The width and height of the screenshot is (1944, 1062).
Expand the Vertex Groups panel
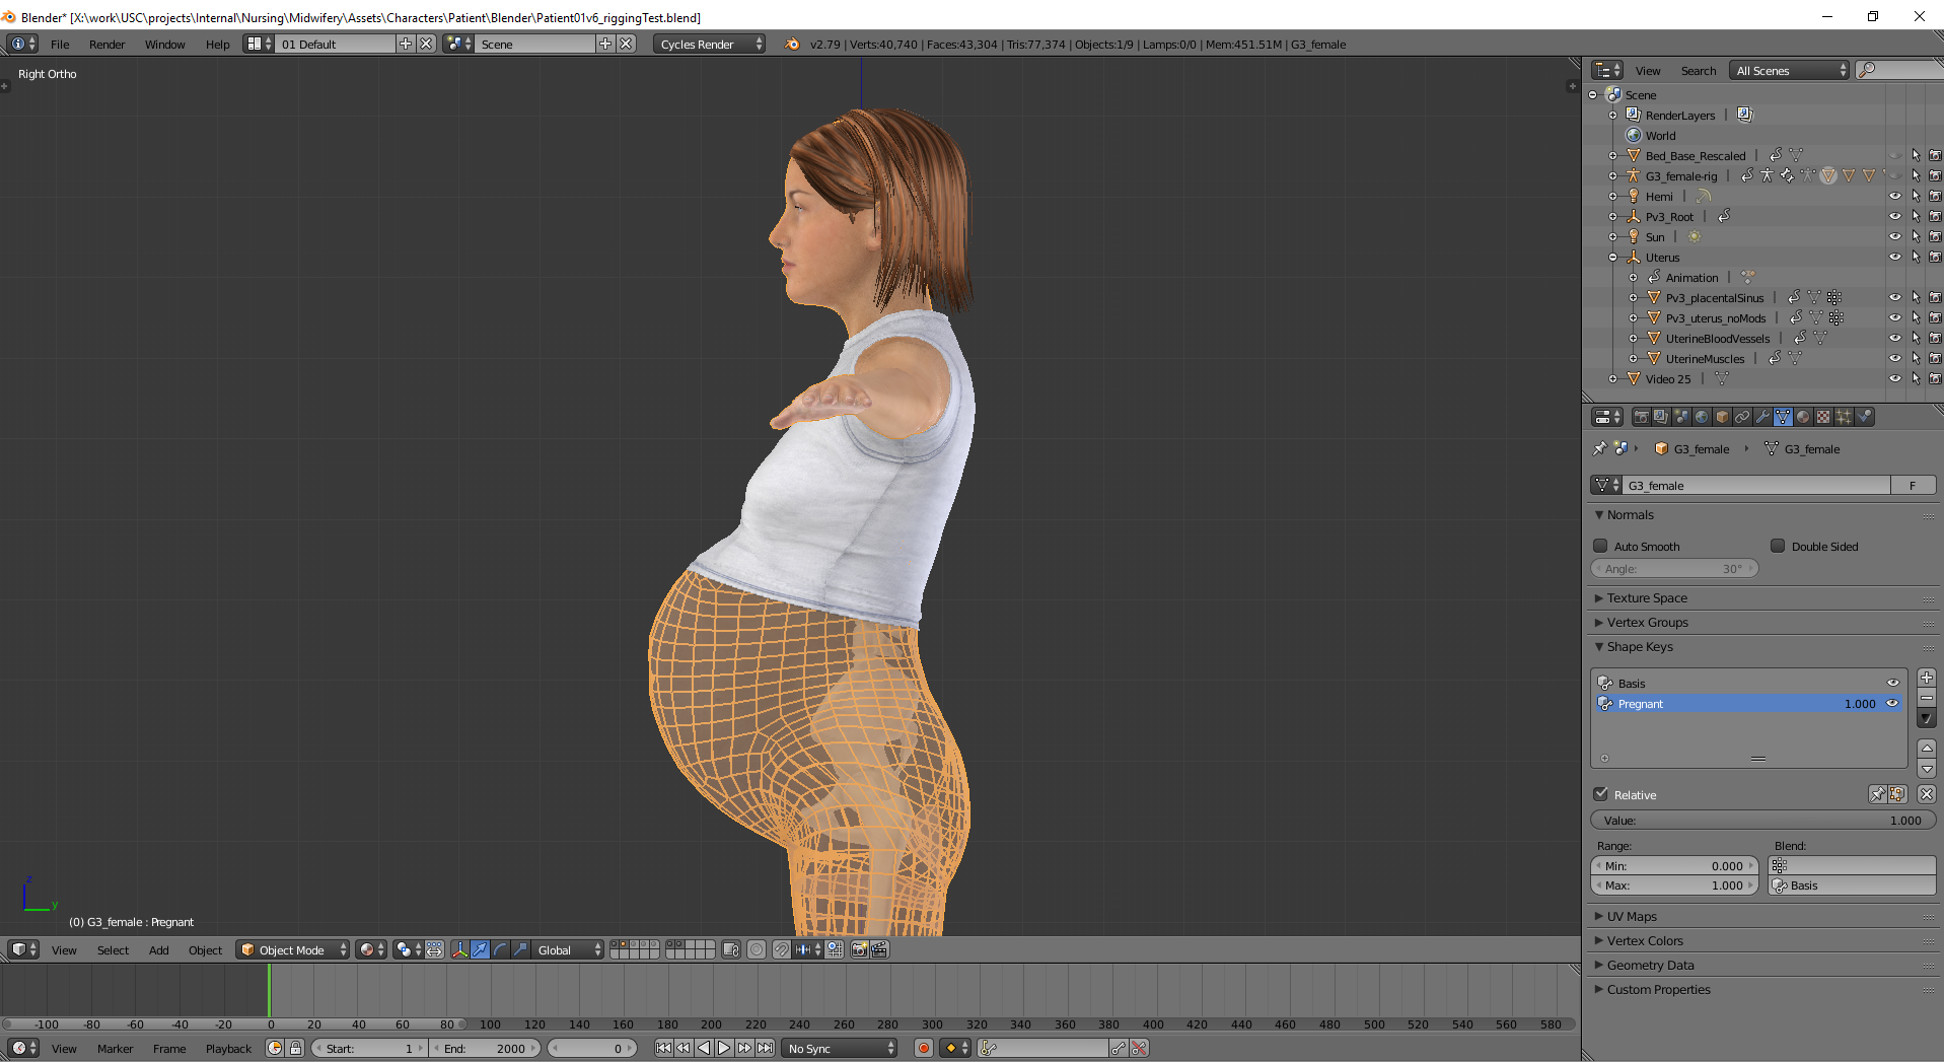(1647, 622)
